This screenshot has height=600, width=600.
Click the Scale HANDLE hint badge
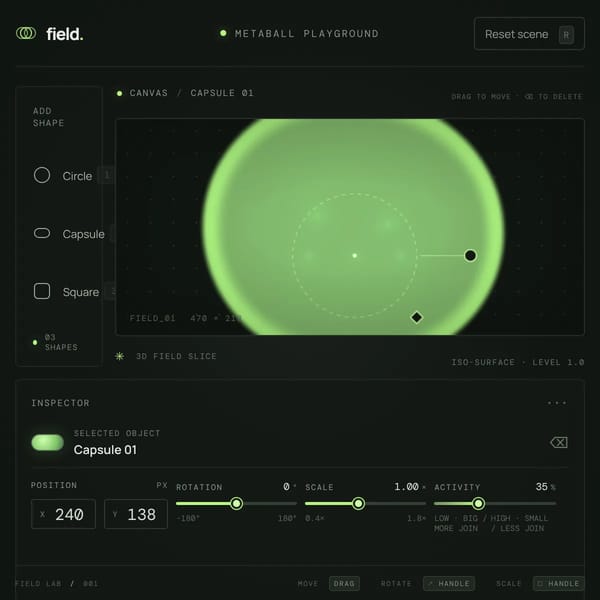pos(558,584)
